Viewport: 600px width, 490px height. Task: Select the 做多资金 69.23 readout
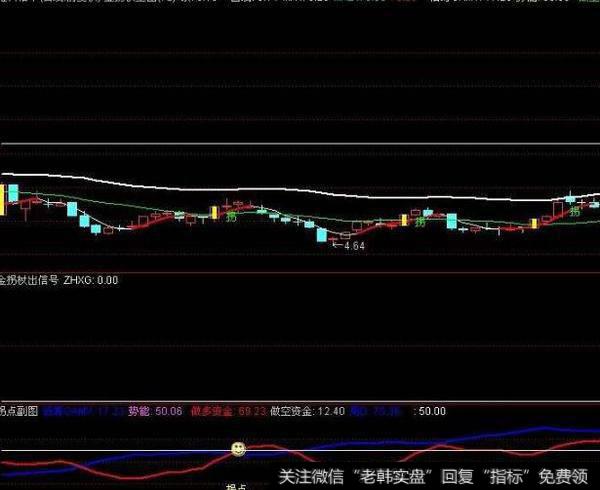coord(220,410)
